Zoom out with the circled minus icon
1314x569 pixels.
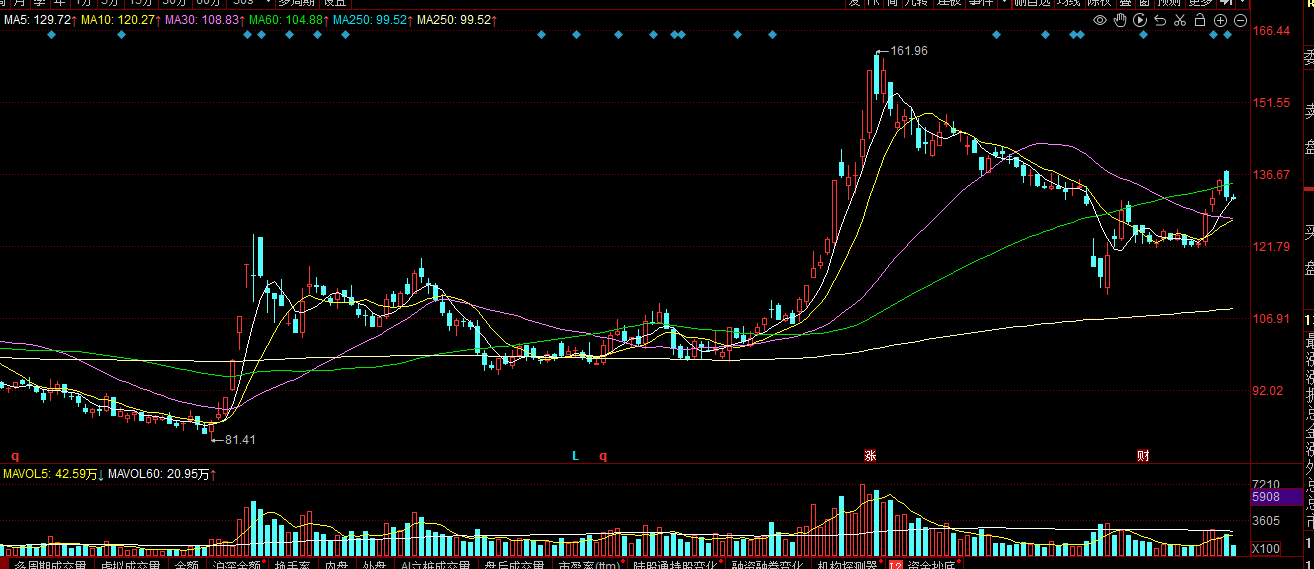coord(1241,20)
